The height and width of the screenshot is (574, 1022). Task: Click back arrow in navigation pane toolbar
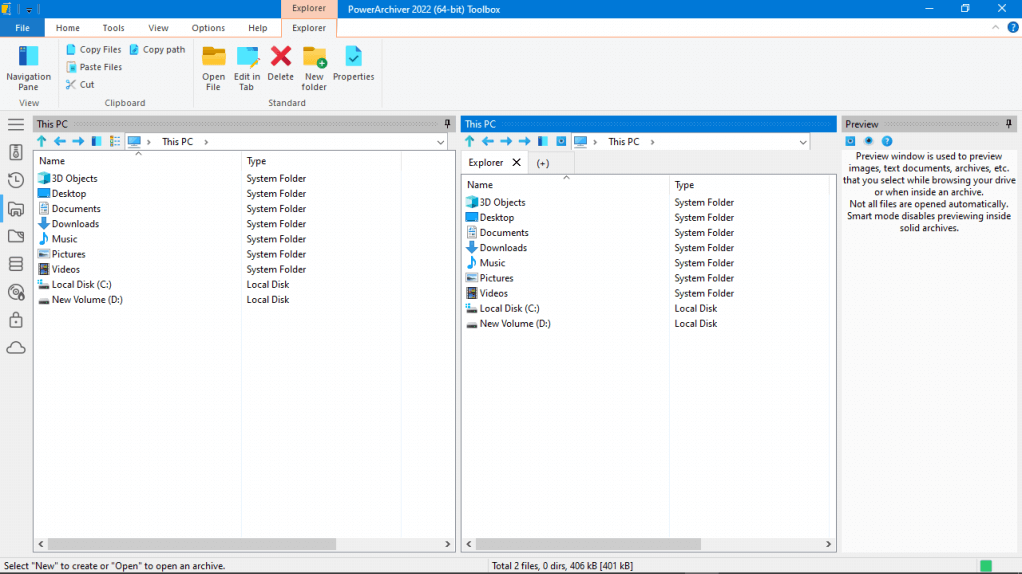coord(60,141)
